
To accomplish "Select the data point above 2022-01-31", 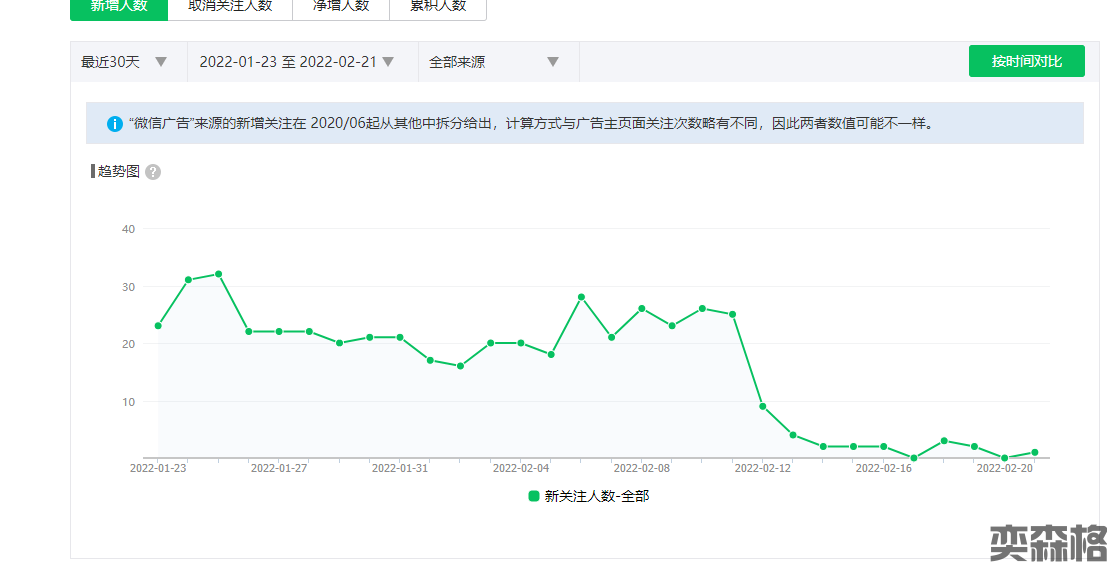I will pos(400,337).
